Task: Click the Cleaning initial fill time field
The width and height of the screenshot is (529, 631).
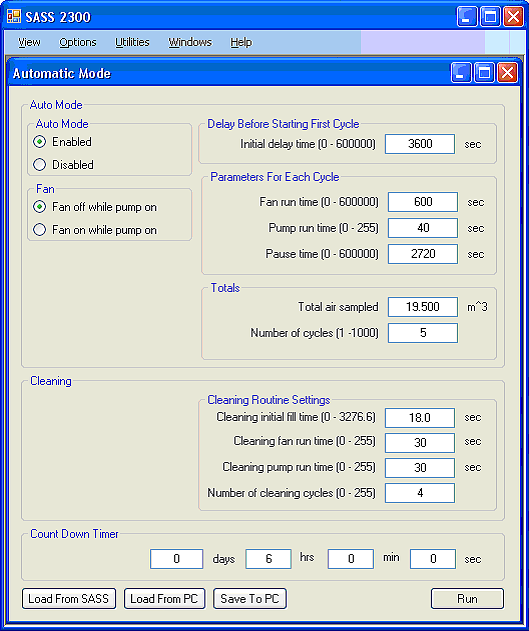Action: click(420, 418)
